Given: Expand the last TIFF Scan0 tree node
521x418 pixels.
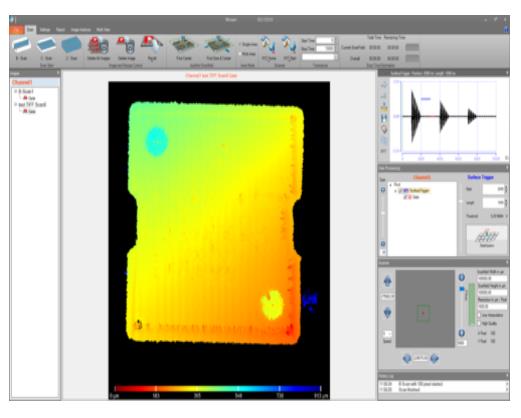Looking at the screenshot, I should click(15, 104).
